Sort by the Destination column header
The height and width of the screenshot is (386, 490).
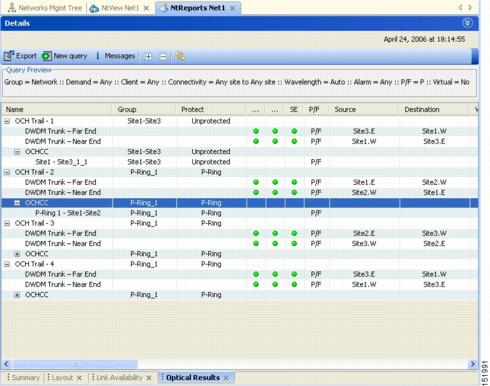pyautogui.click(x=434, y=109)
